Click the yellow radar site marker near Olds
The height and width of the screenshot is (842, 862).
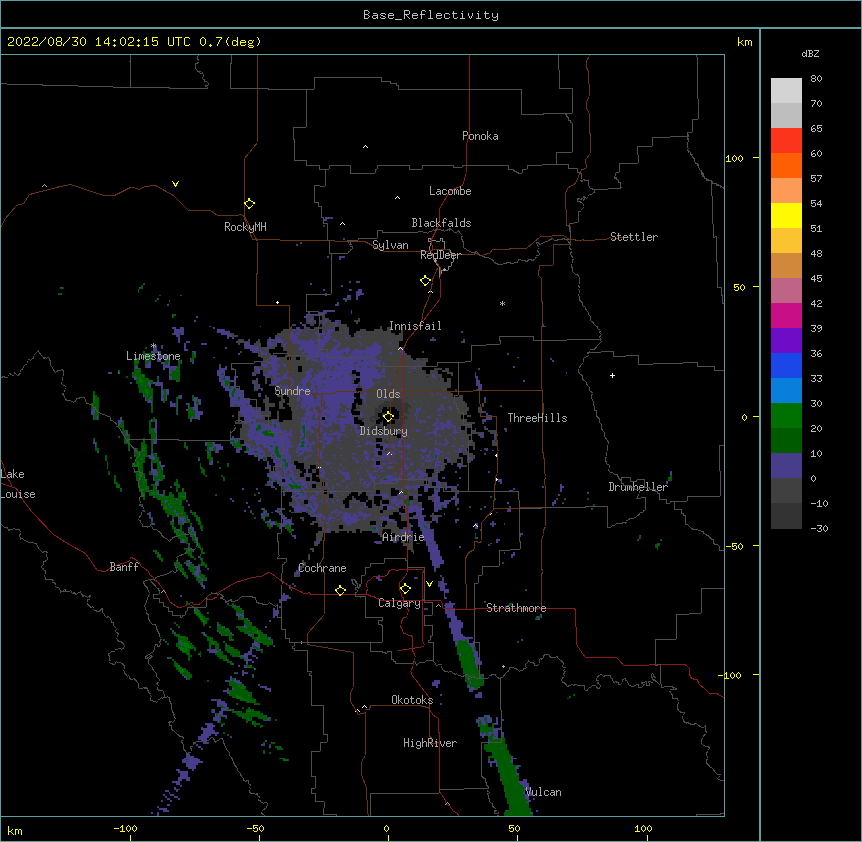[388, 416]
